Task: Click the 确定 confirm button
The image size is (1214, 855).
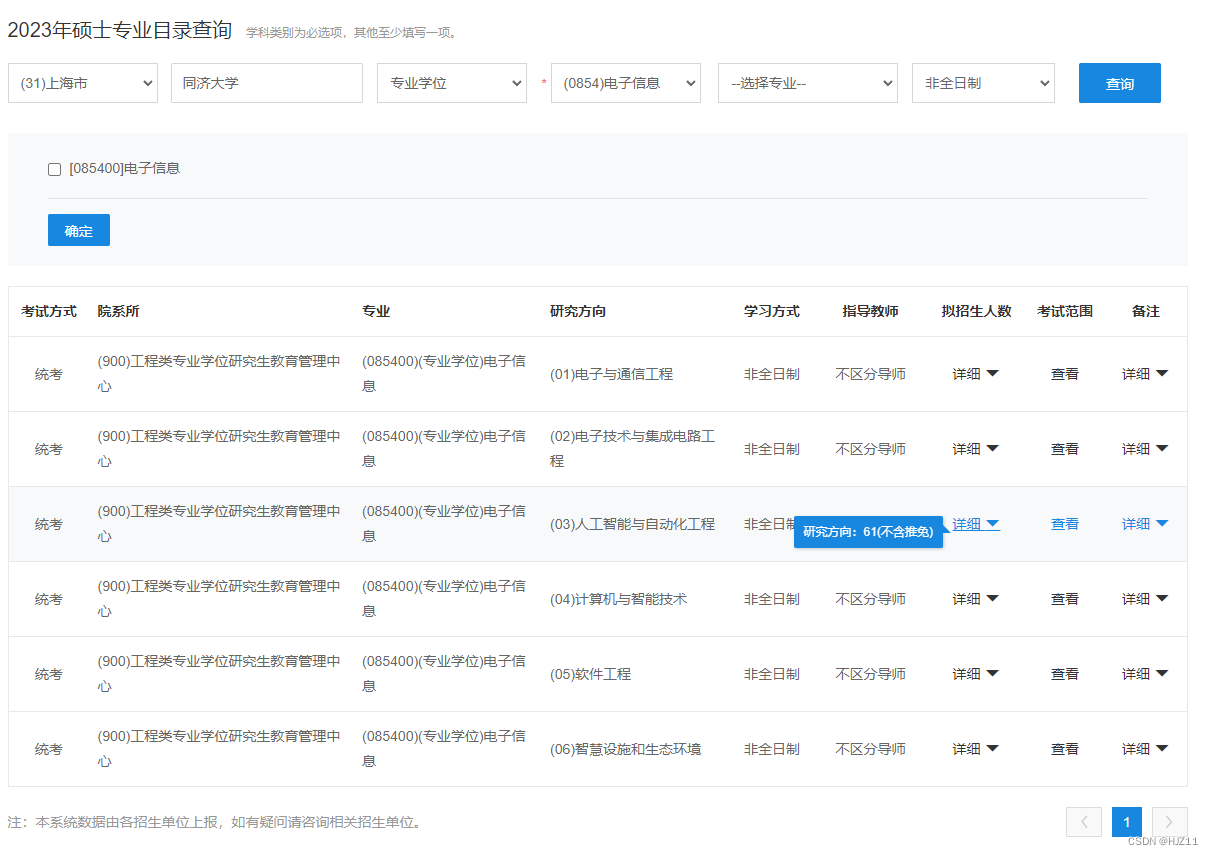Action: (78, 229)
